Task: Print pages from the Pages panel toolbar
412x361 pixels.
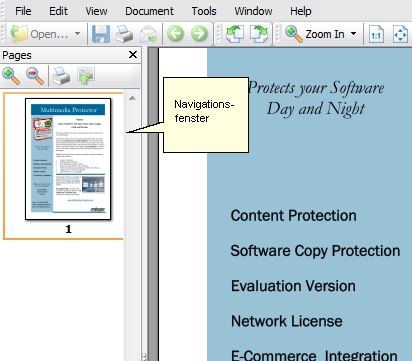Action: (x=62, y=76)
